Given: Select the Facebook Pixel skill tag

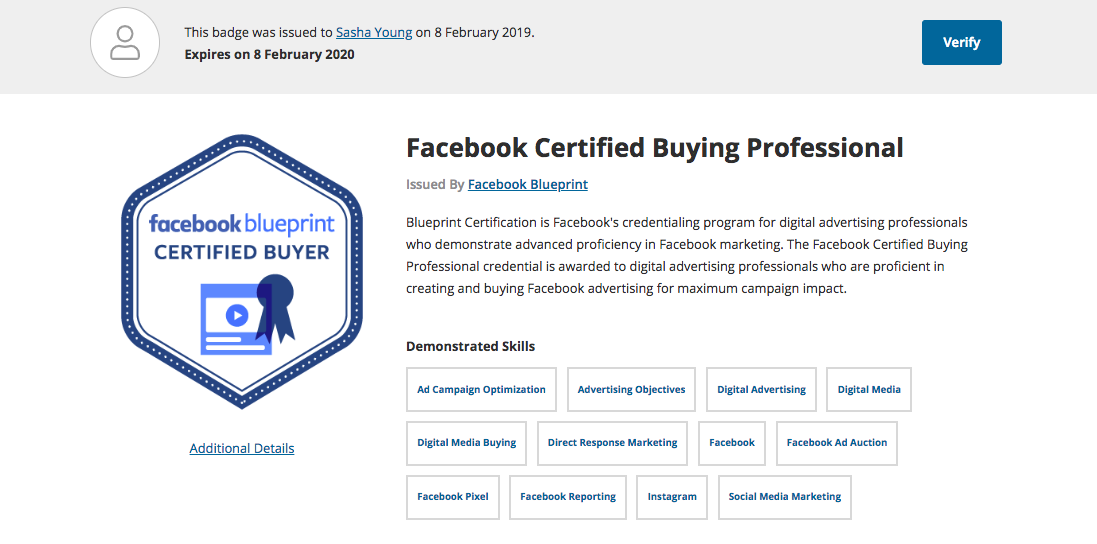Looking at the screenshot, I should [453, 497].
